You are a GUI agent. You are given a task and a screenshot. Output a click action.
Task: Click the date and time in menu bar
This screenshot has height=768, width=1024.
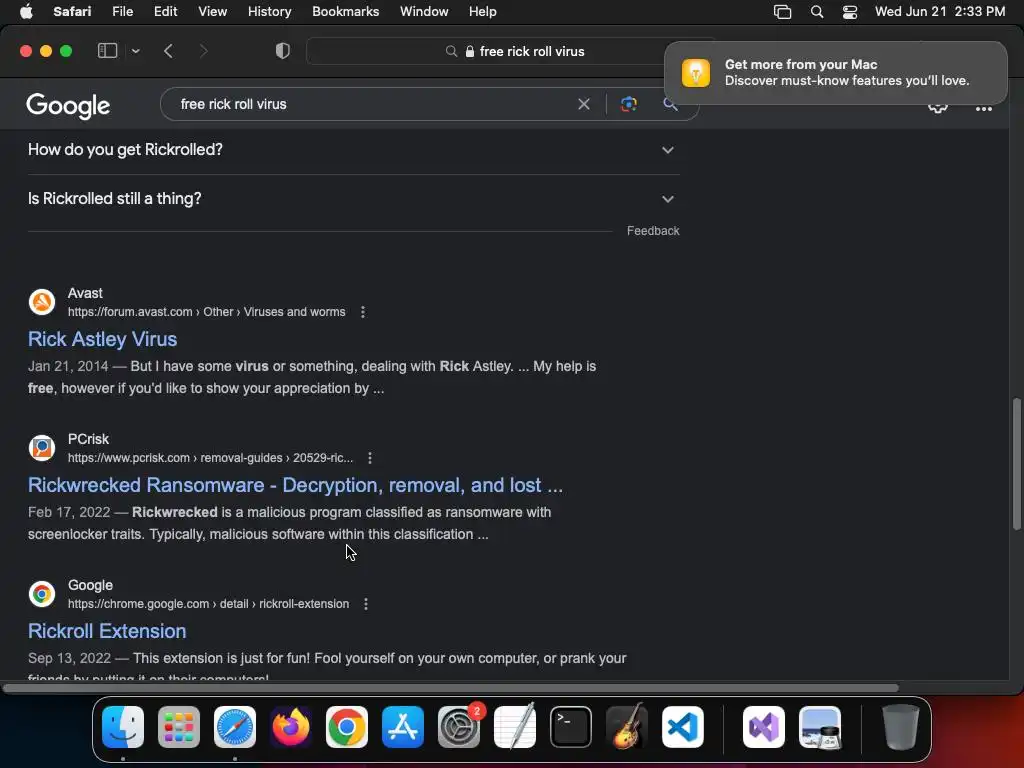[940, 12]
